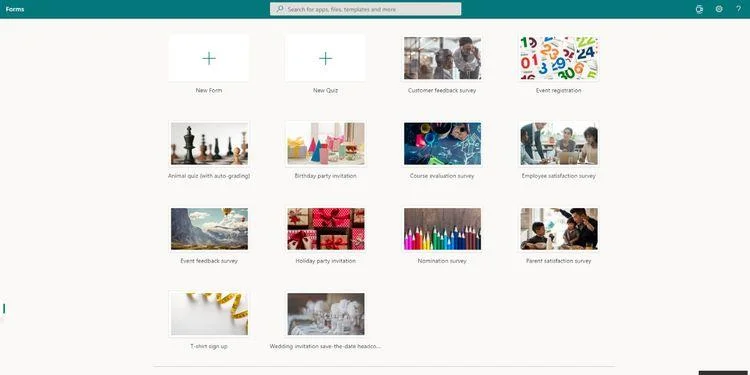This screenshot has width=750, height=375.
Task: Open the Birthday party invitation thumbnail
Action: 326,143
